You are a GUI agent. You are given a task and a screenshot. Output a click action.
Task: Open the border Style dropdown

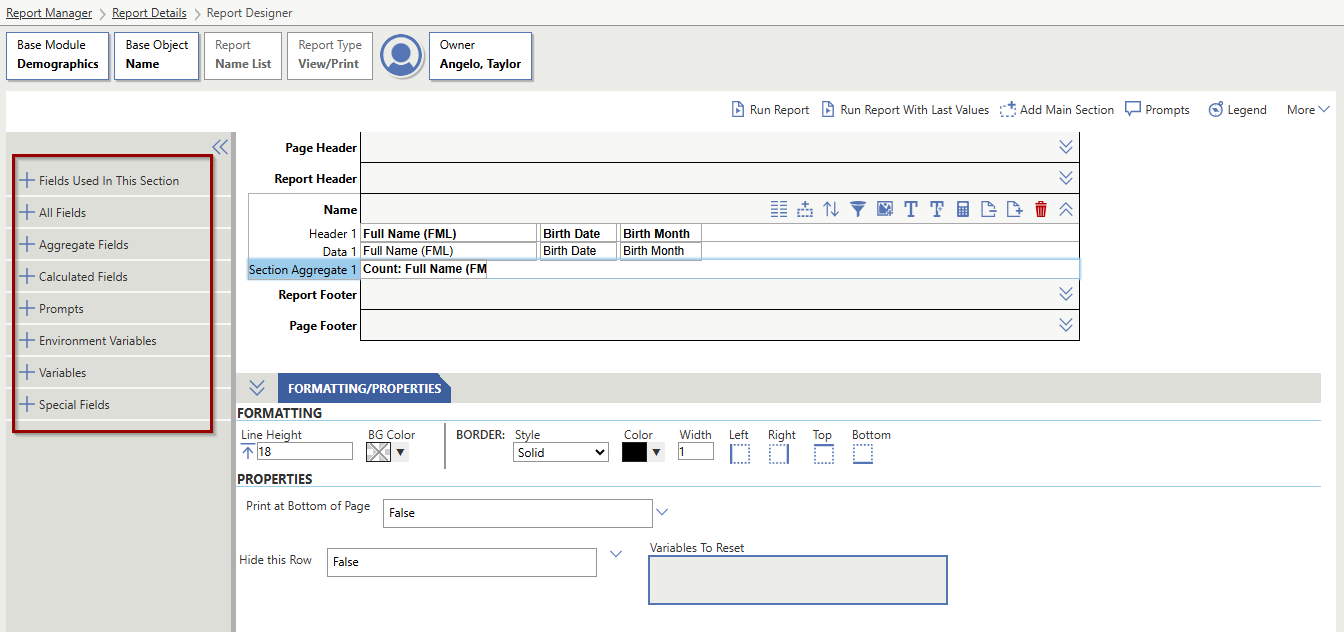click(x=560, y=452)
